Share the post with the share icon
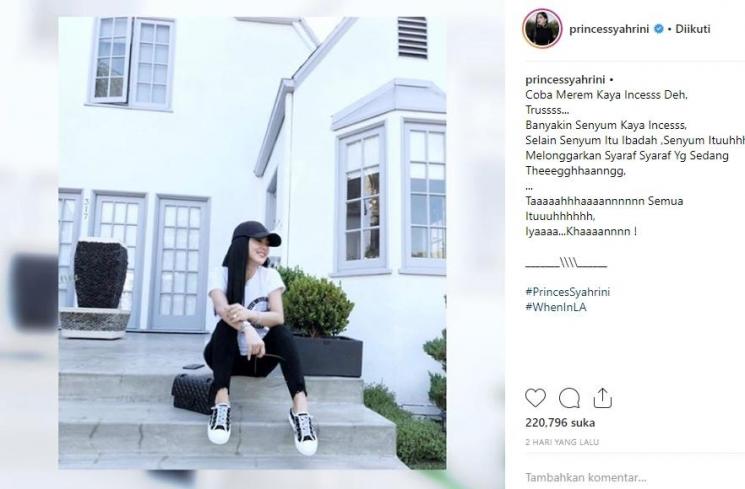 click(x=602, y=398)
